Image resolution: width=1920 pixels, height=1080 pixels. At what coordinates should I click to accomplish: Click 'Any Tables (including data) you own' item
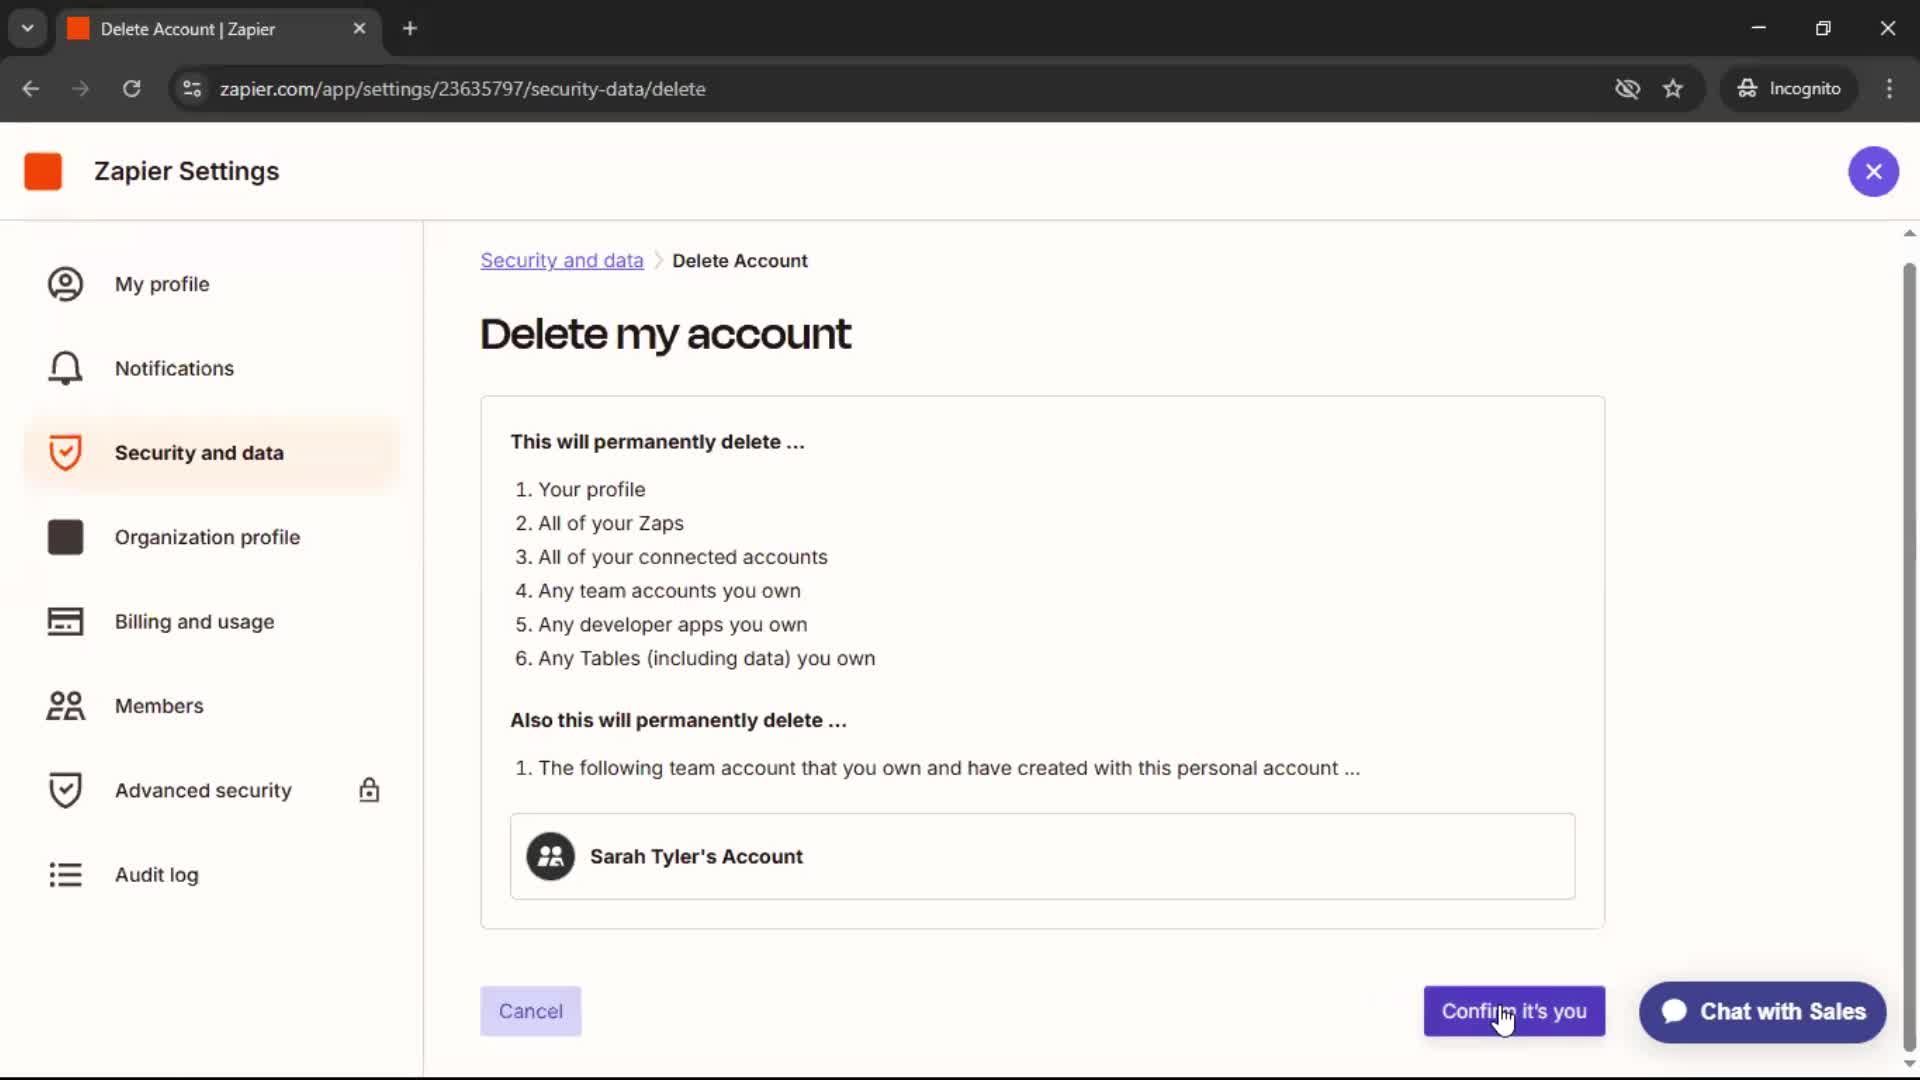707,658
